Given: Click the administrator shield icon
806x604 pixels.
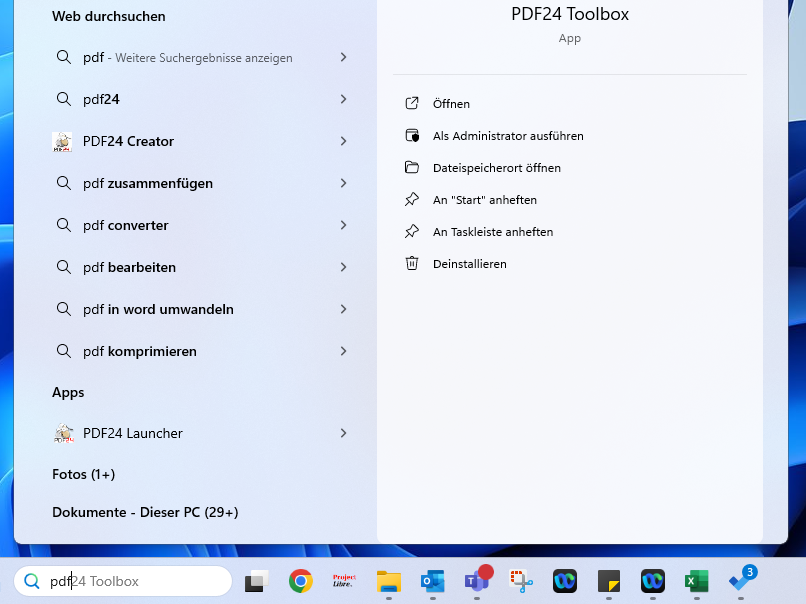Looking at the screenshot, I should (x=412, y=135).
